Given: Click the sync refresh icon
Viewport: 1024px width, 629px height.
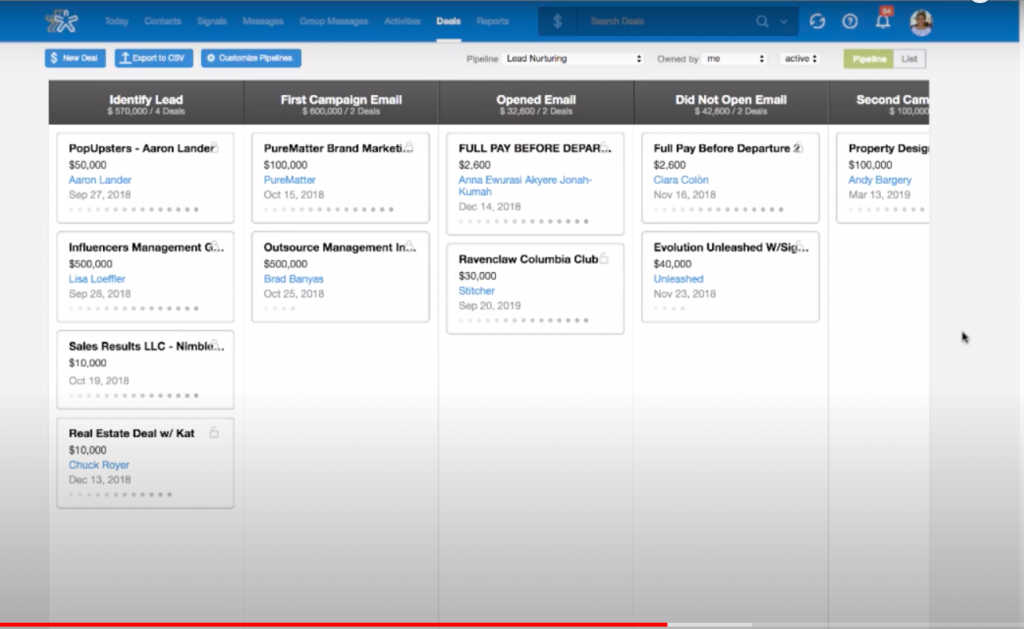Looking at the screenshot, I should 817,22.
